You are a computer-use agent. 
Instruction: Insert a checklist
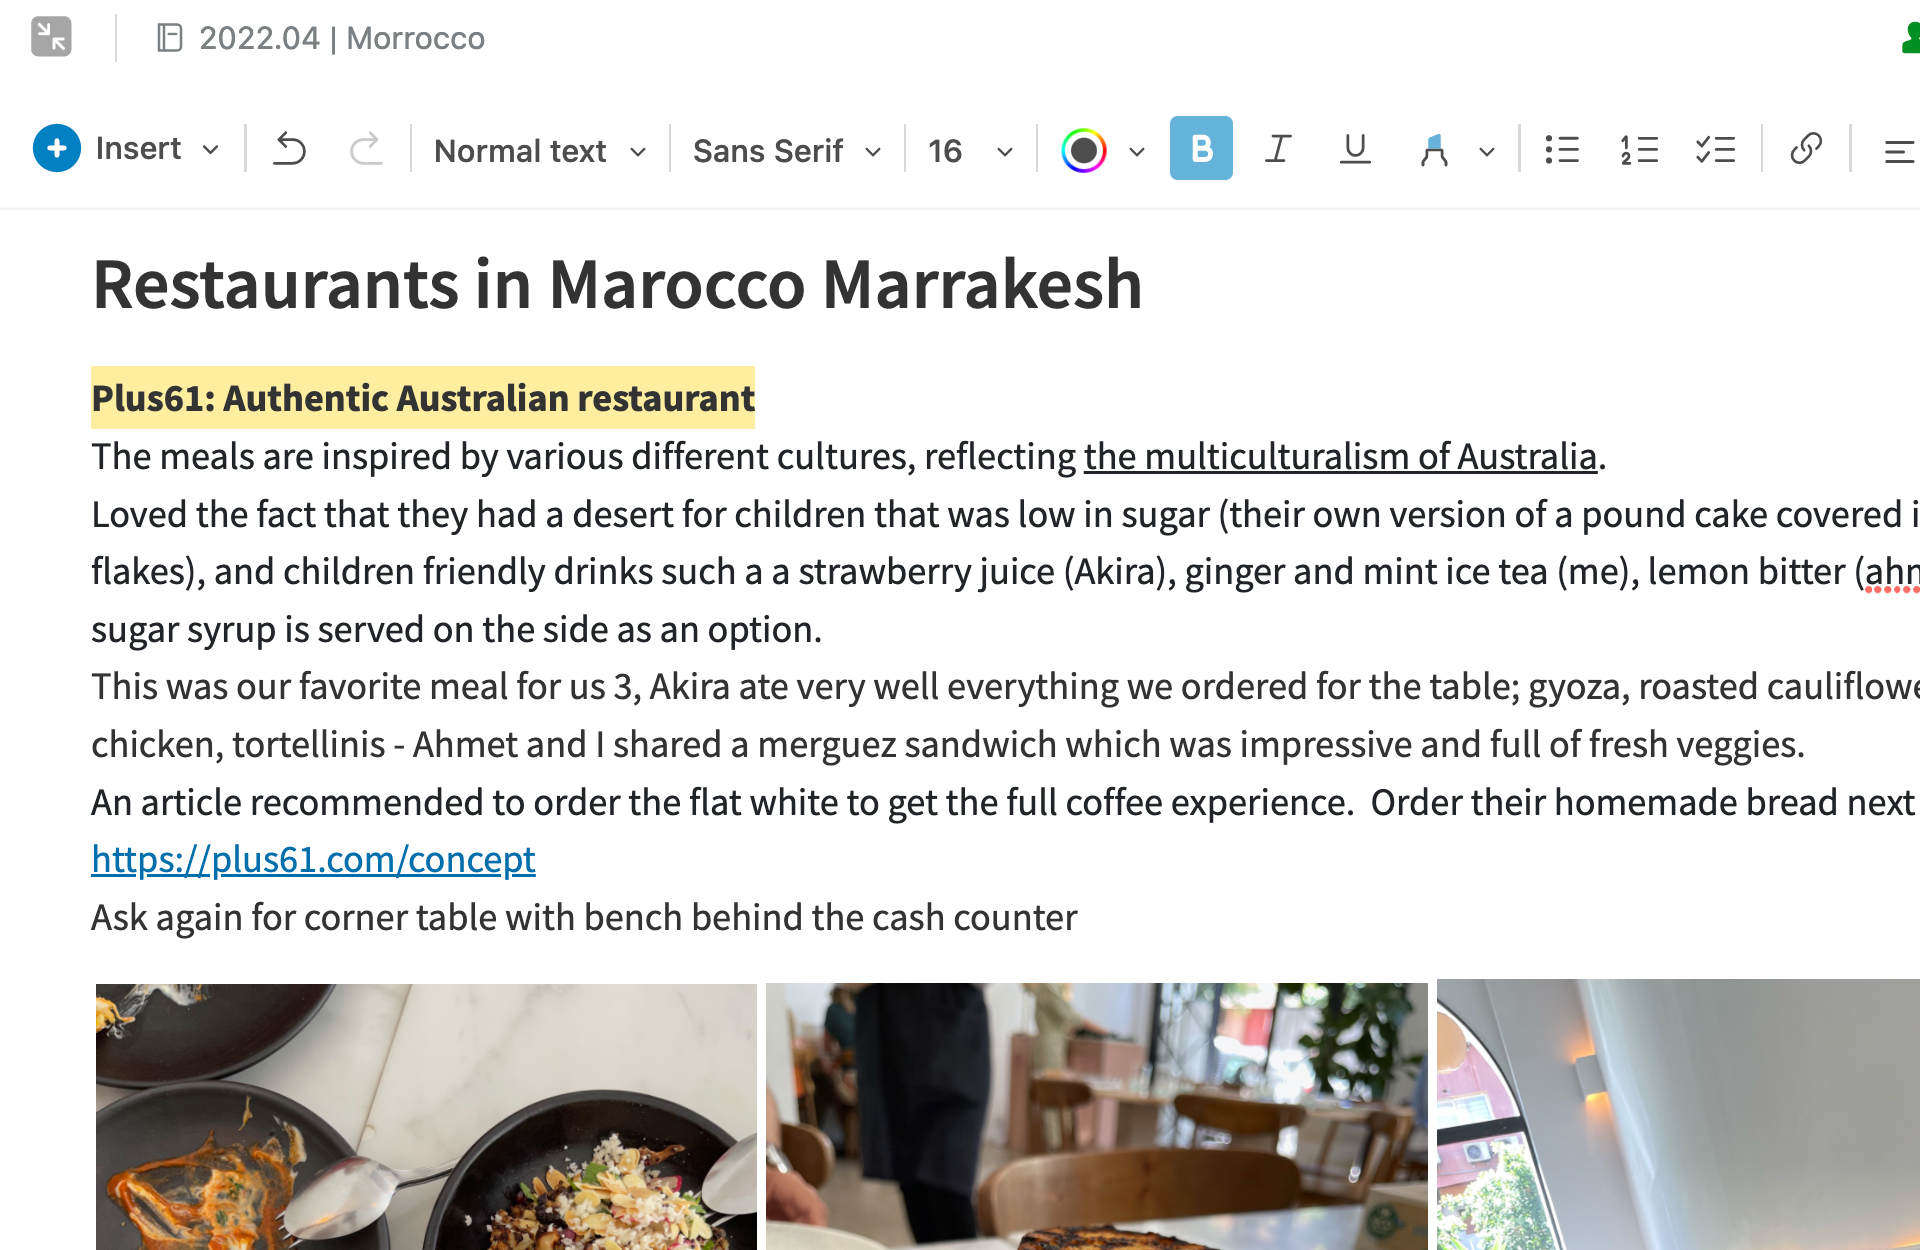click(x=1715, y=150)
